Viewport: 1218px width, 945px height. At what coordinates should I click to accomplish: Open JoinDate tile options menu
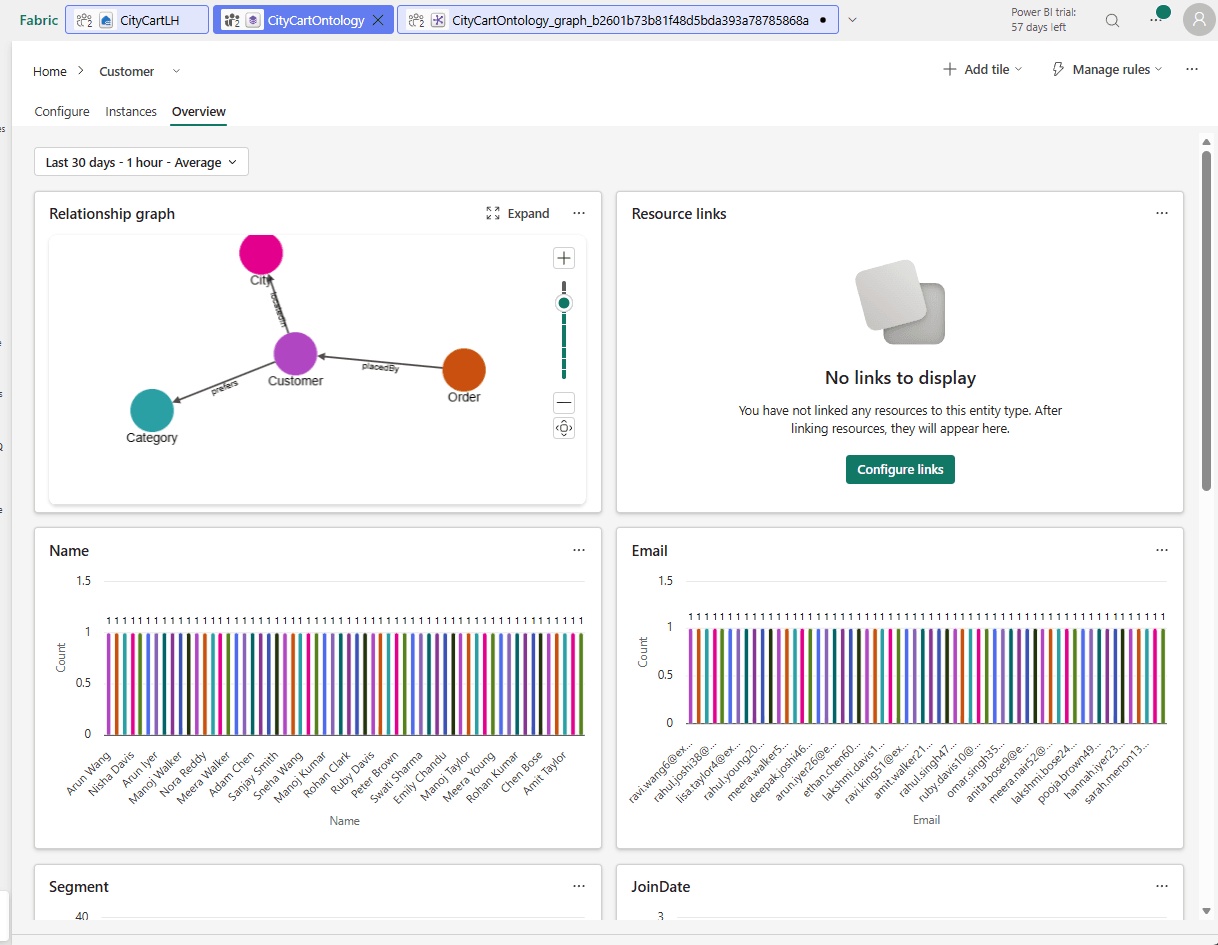point(1162,886)
